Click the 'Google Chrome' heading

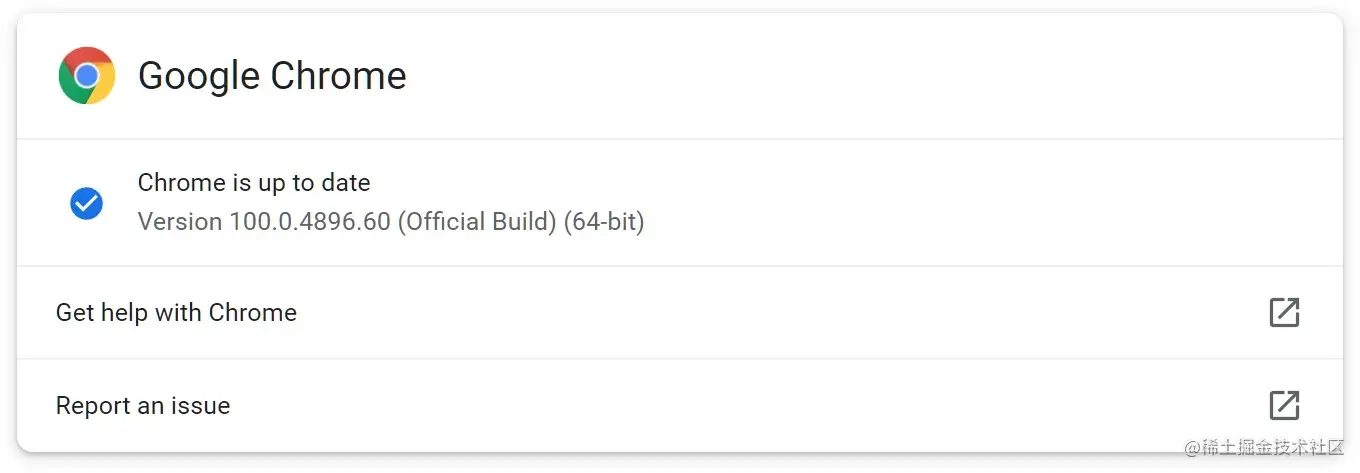point(272,76)
